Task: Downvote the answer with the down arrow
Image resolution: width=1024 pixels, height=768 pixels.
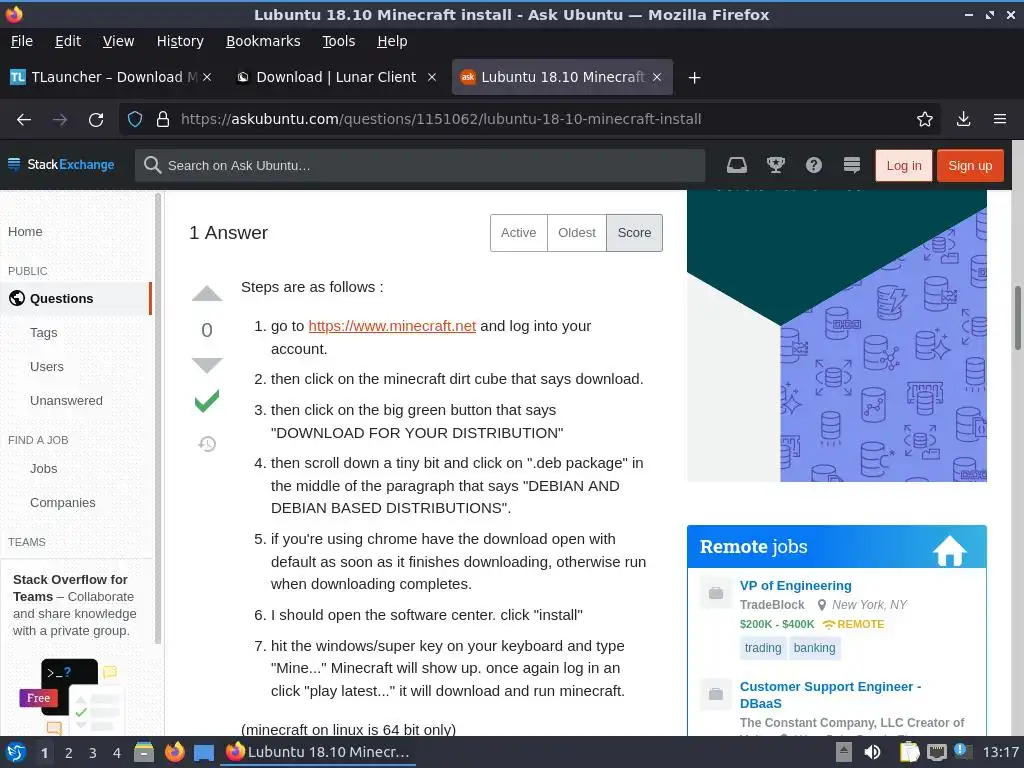Action: pyautogui.click(x=207, y=365)
